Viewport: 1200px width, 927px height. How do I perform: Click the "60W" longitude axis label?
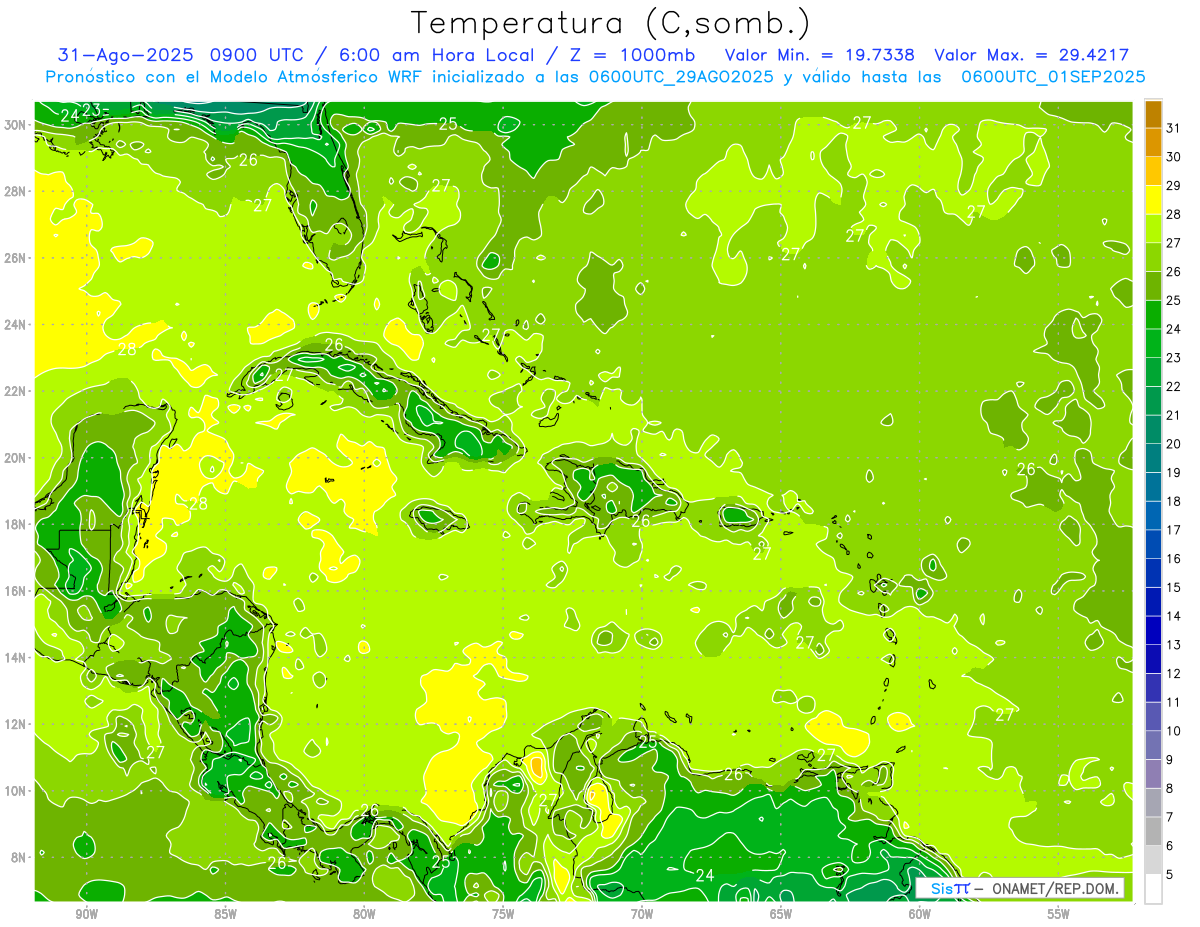coord(920,914)
